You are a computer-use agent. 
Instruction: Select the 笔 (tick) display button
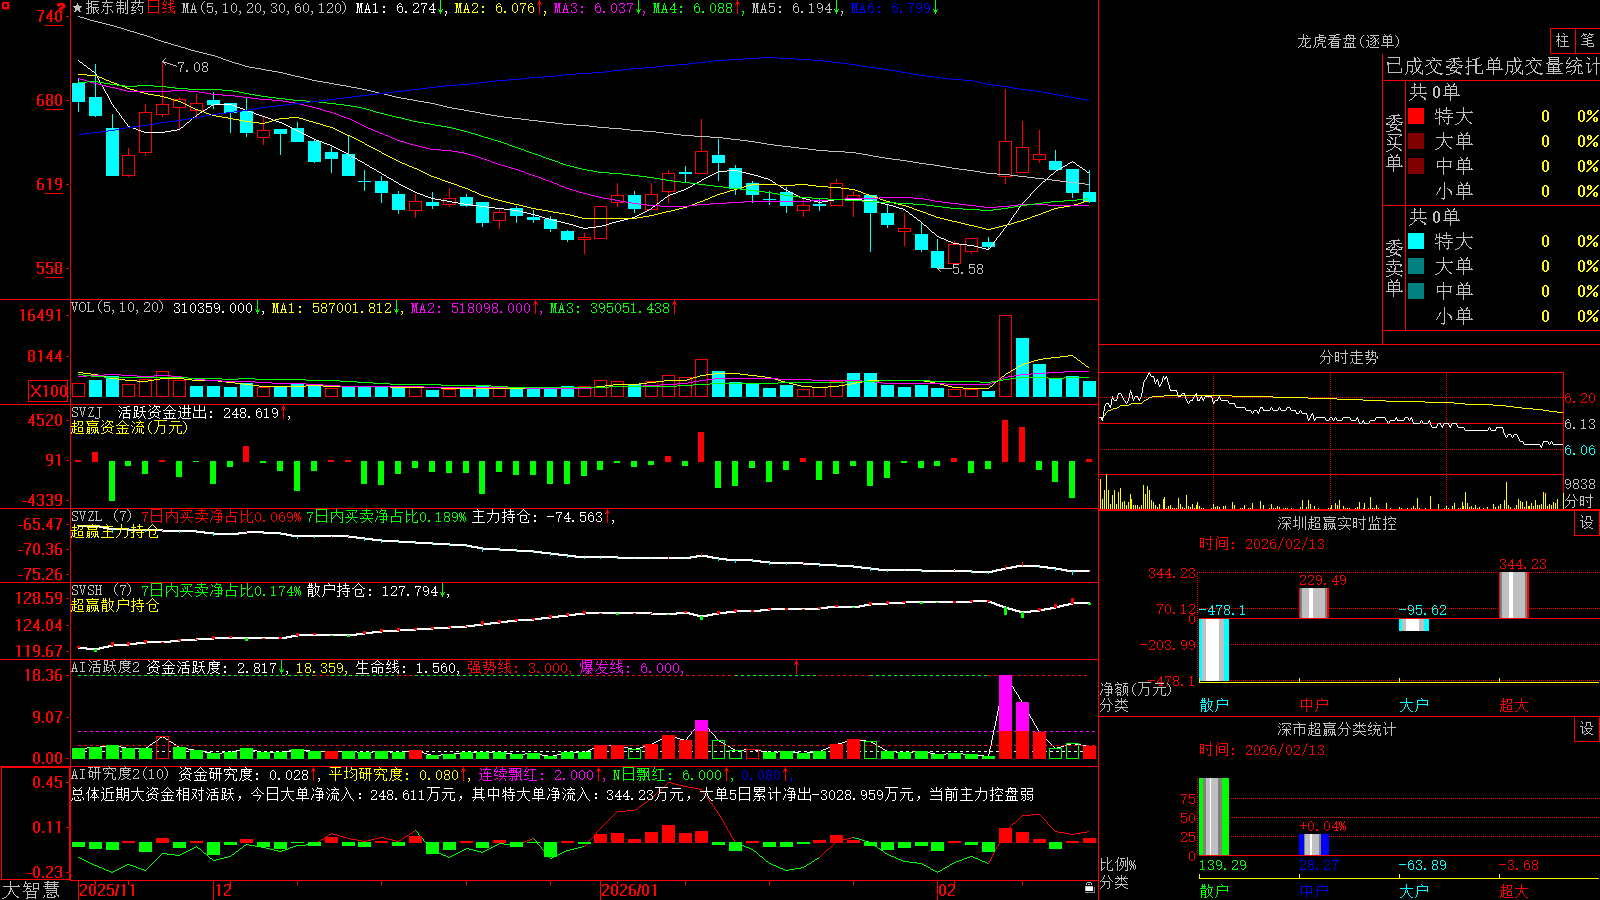pos(1587,40)
